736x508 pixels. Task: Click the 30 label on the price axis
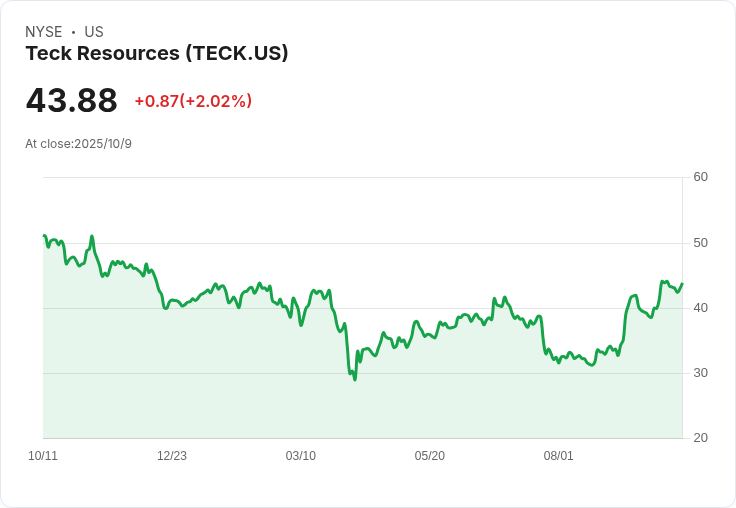tap(700, 373)
